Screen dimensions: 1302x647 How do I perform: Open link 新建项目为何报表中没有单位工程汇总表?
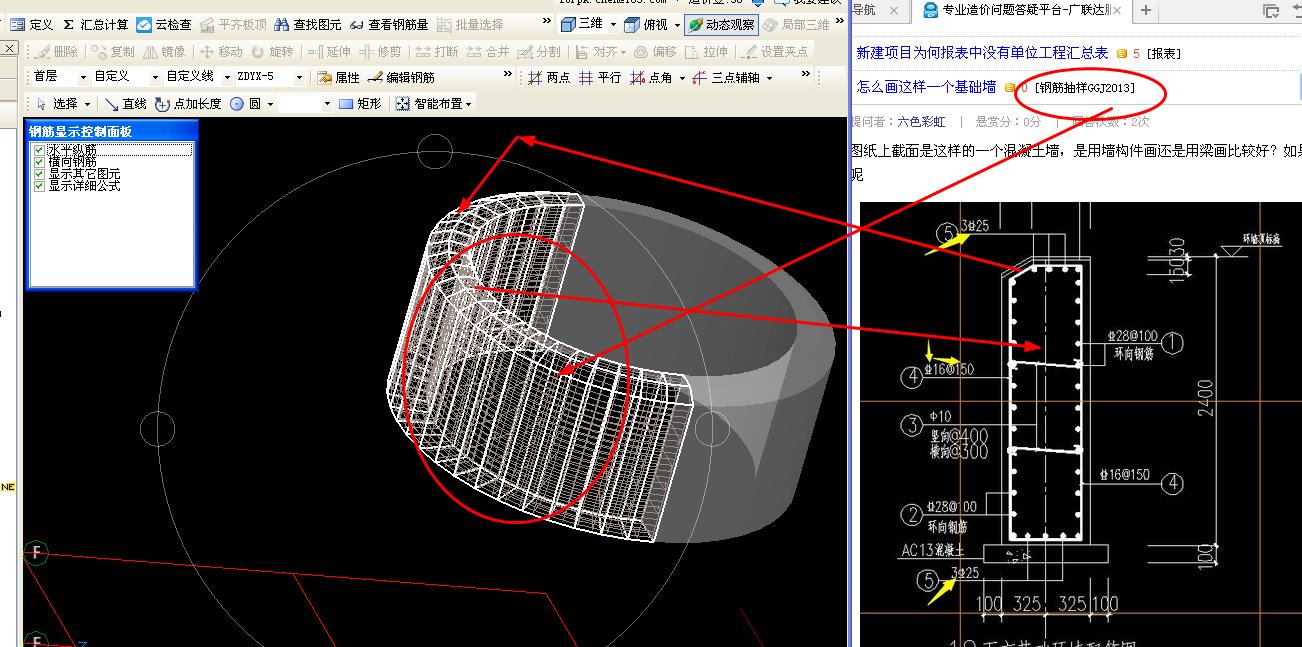pos(982,53)
